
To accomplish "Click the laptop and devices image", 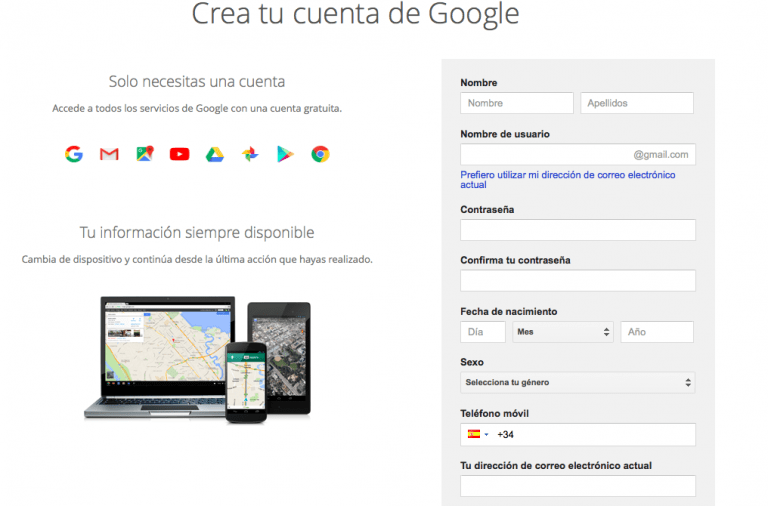I will 197,360.
